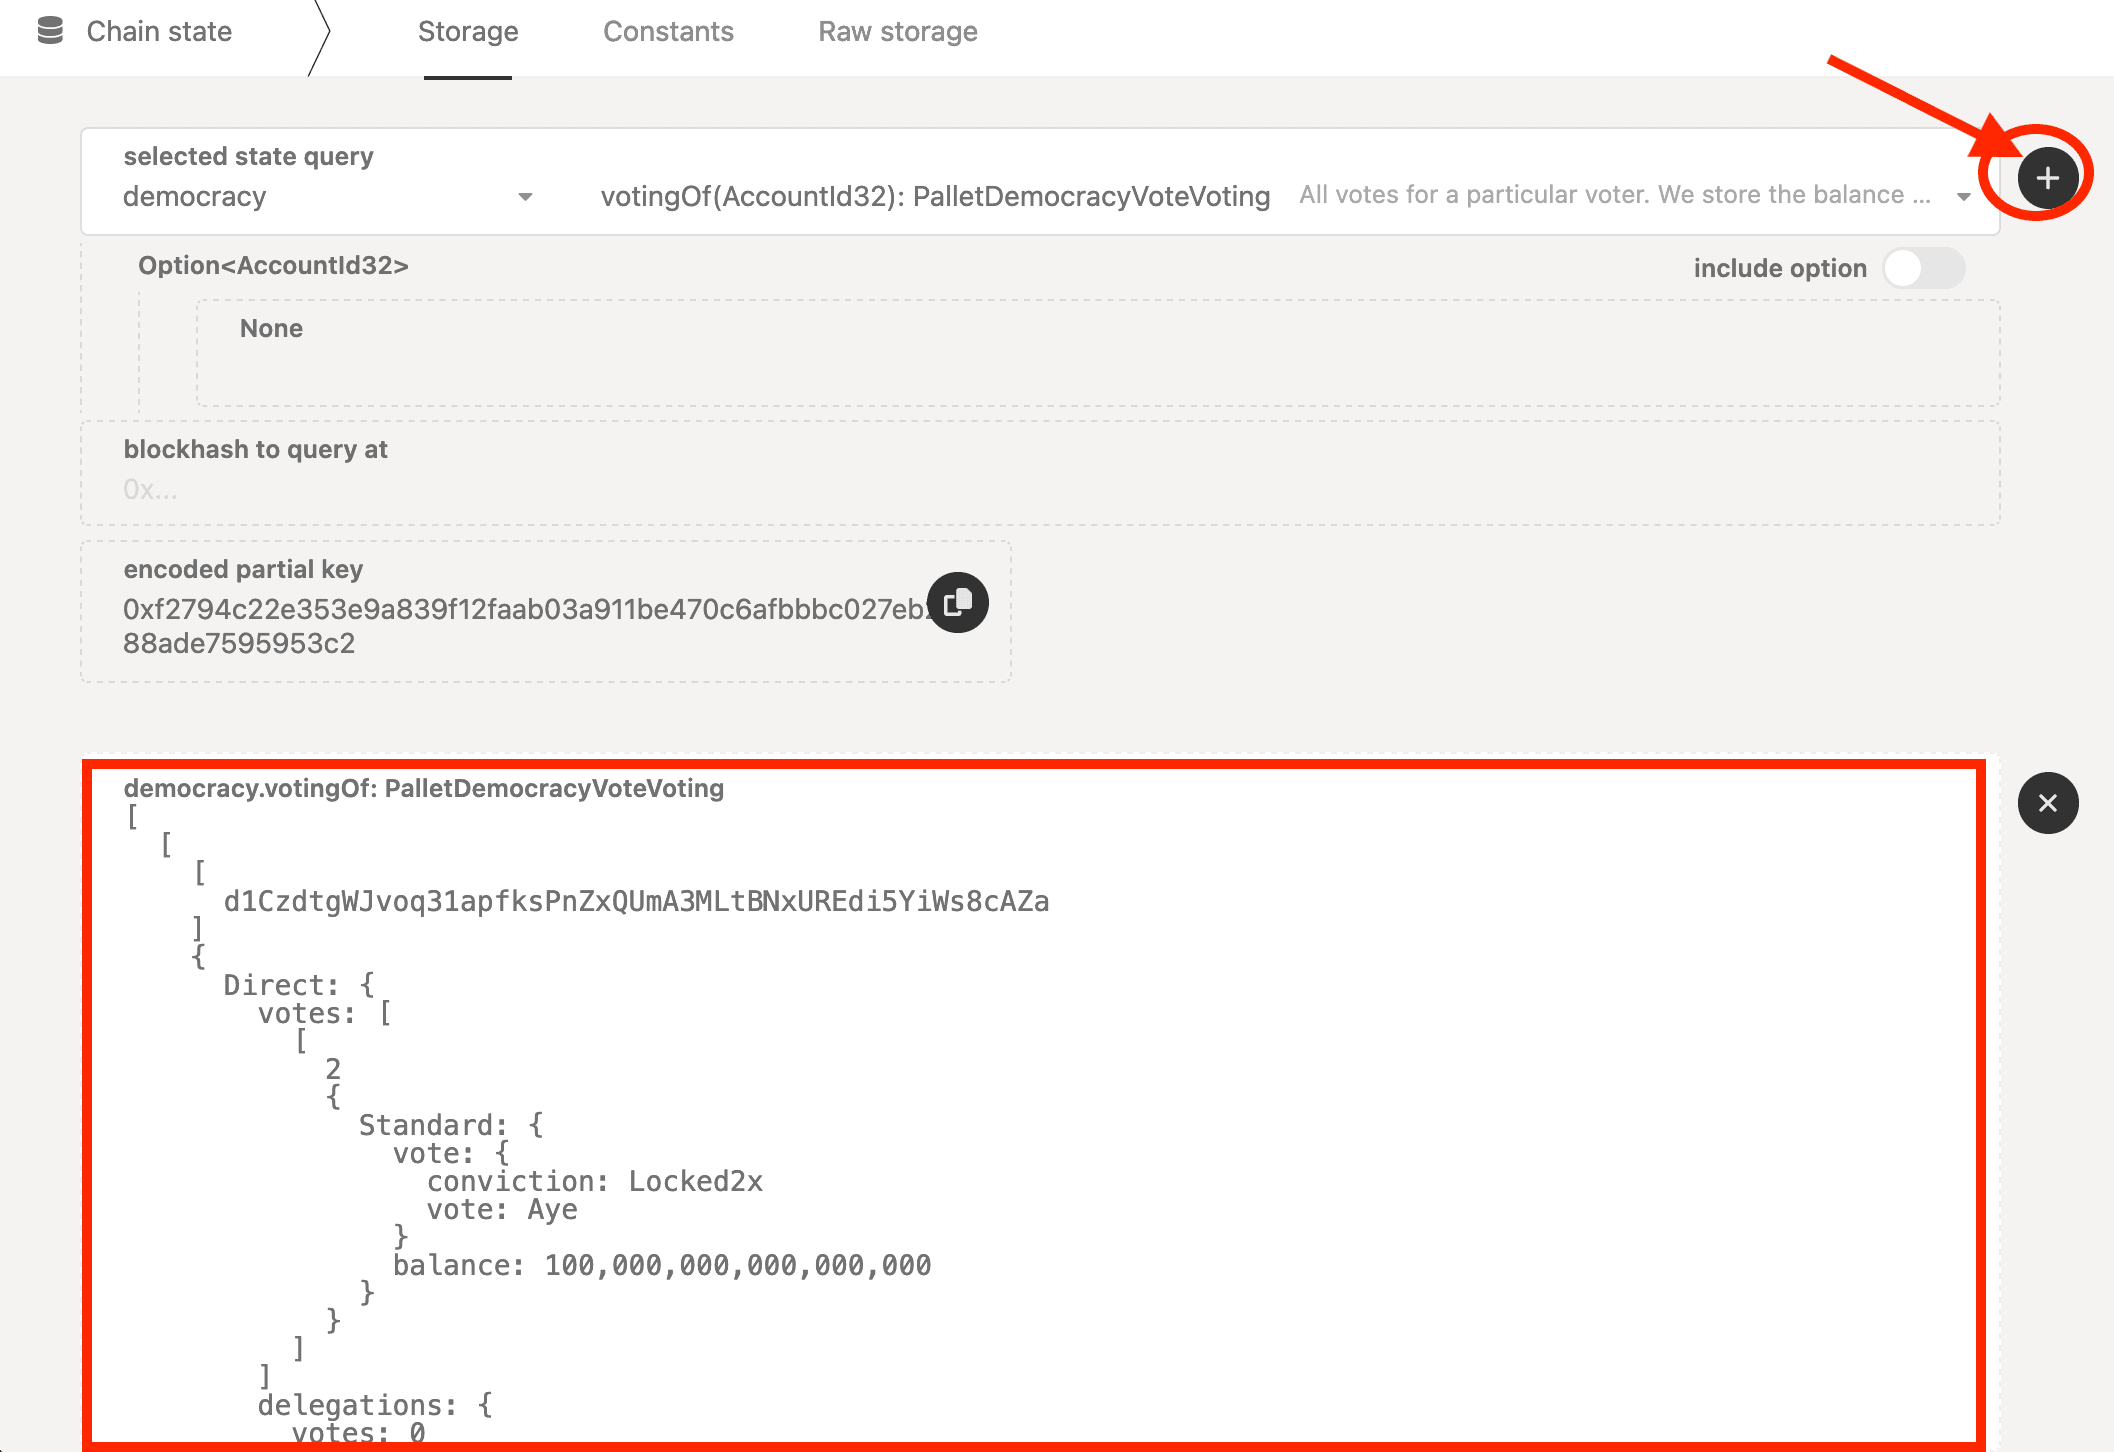The width and height of the screenshot is (2114, 1452).
Task: Click the encoded partial key hex value
Action: pyautogui.click(x=525, y=625)
